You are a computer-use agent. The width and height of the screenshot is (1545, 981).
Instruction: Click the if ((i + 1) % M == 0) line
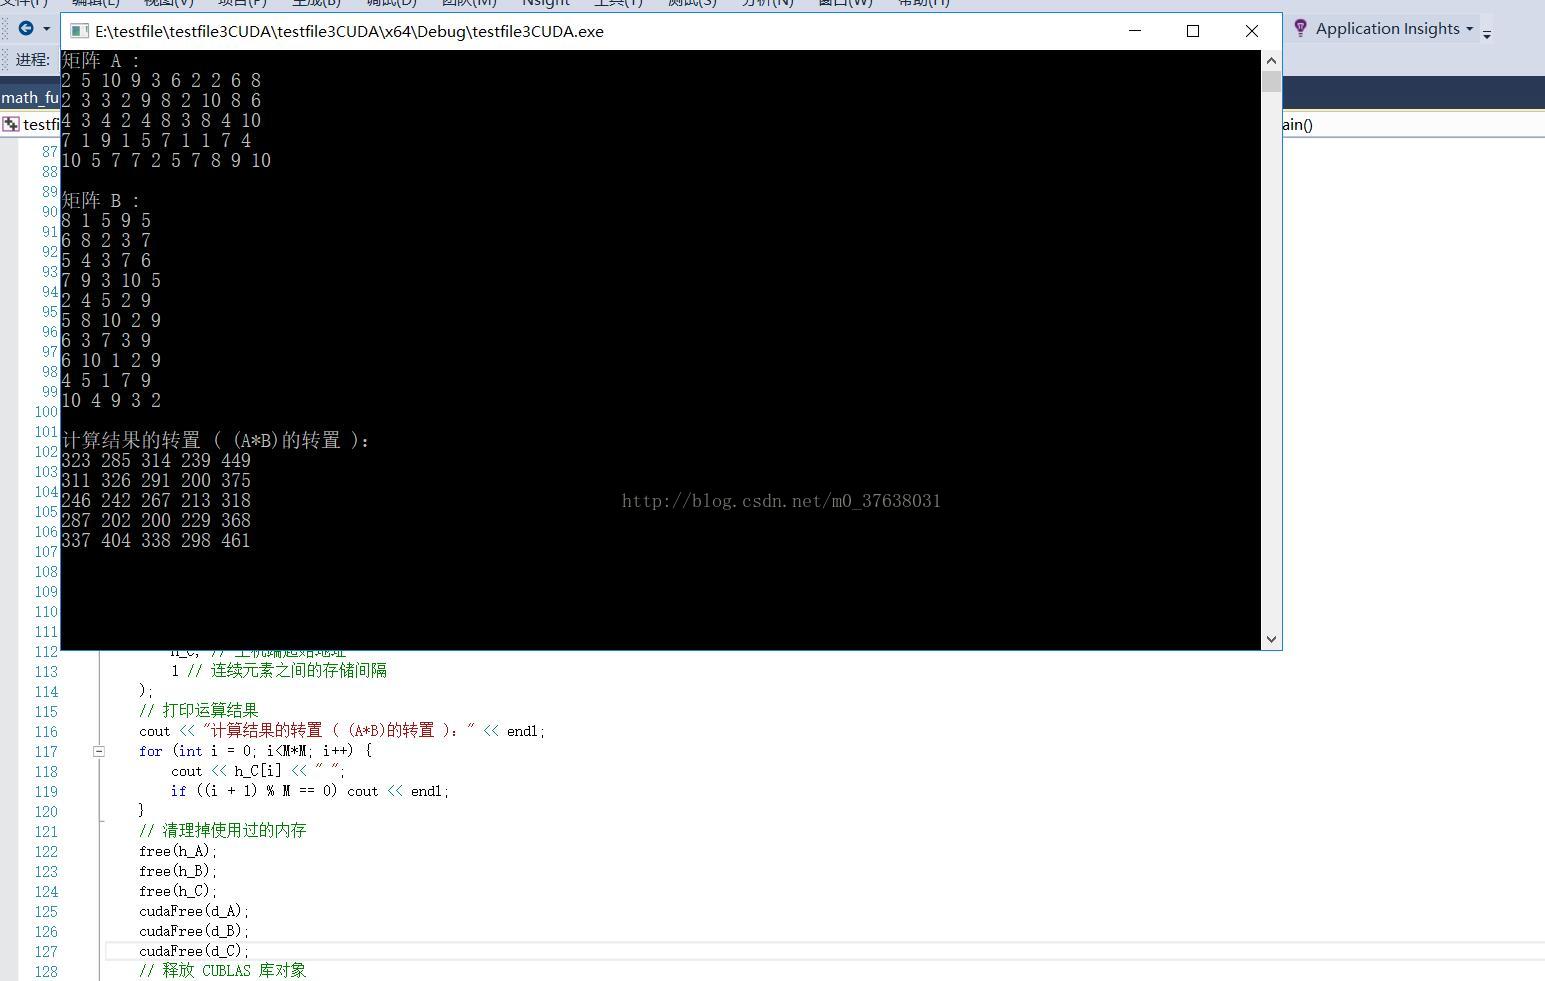(x=310, y=791)
